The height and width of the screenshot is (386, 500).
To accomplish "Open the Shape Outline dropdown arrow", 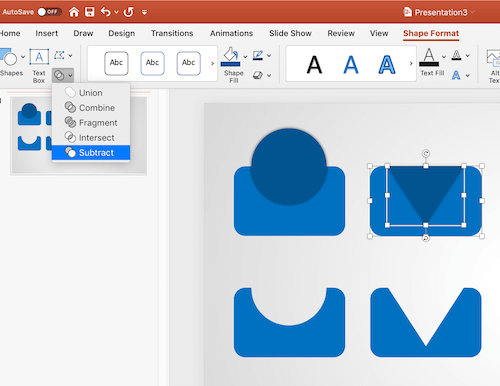I will pos(269,56).
